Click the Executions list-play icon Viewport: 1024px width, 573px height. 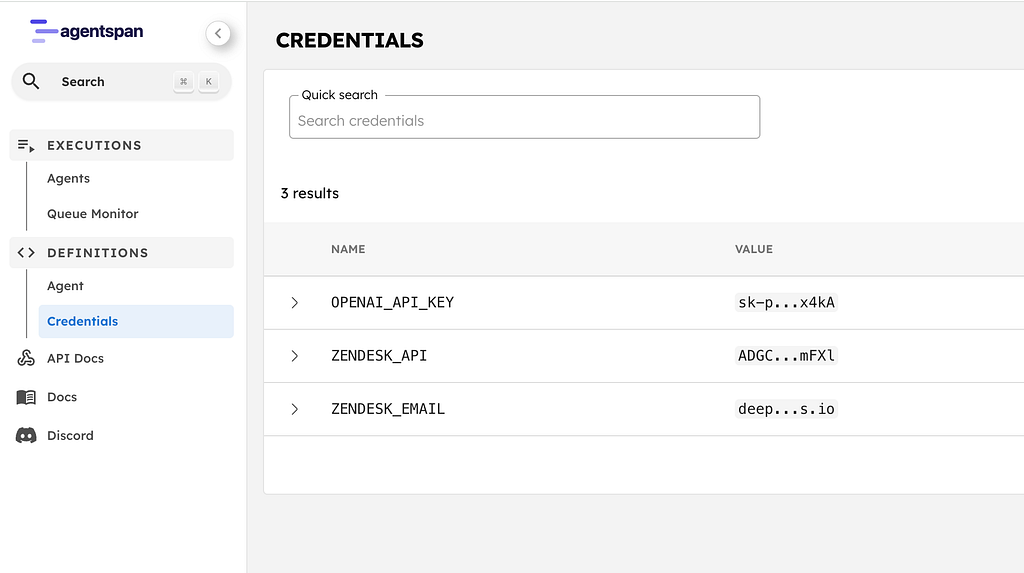(x=26, y=146)
